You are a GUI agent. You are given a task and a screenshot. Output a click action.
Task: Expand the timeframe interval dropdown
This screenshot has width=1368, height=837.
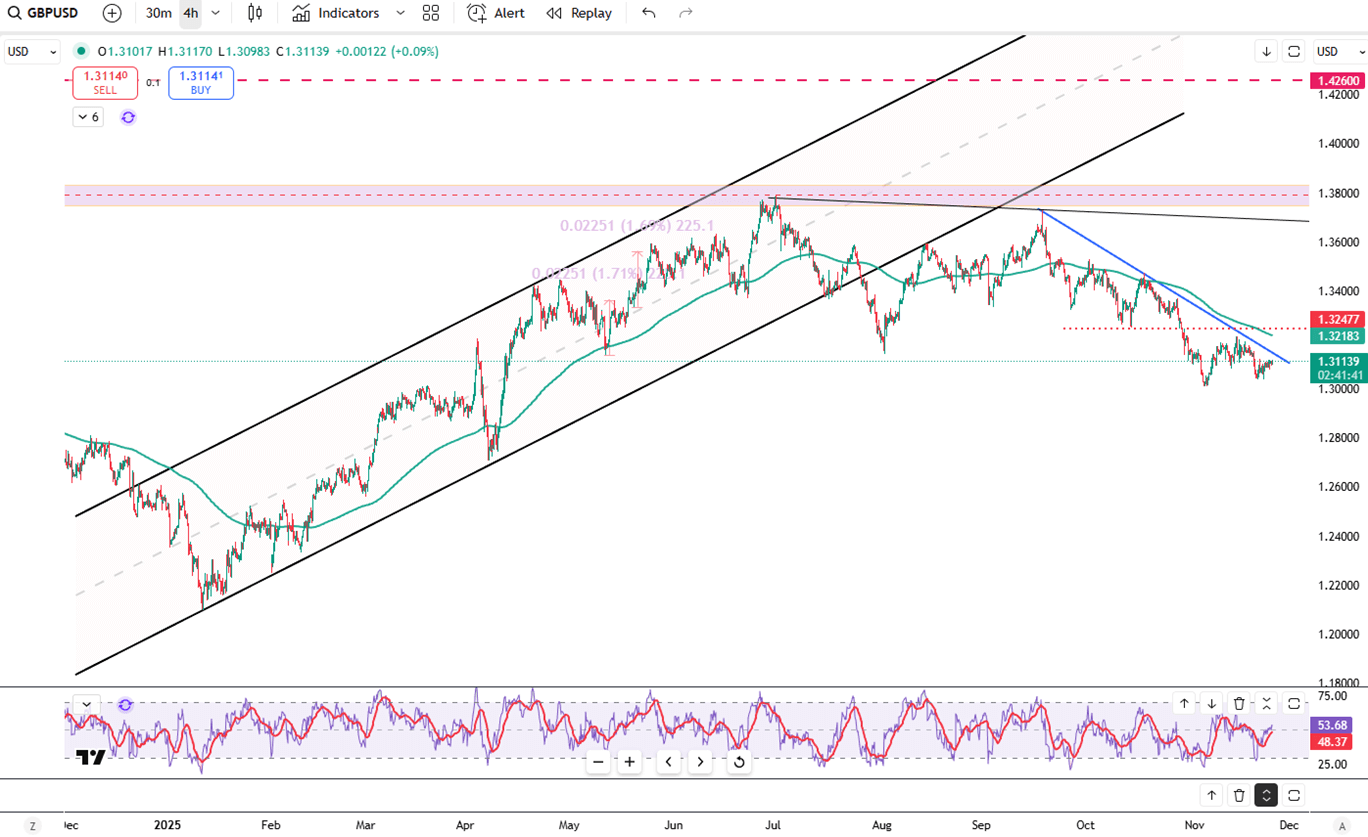(x=216, y=13)
